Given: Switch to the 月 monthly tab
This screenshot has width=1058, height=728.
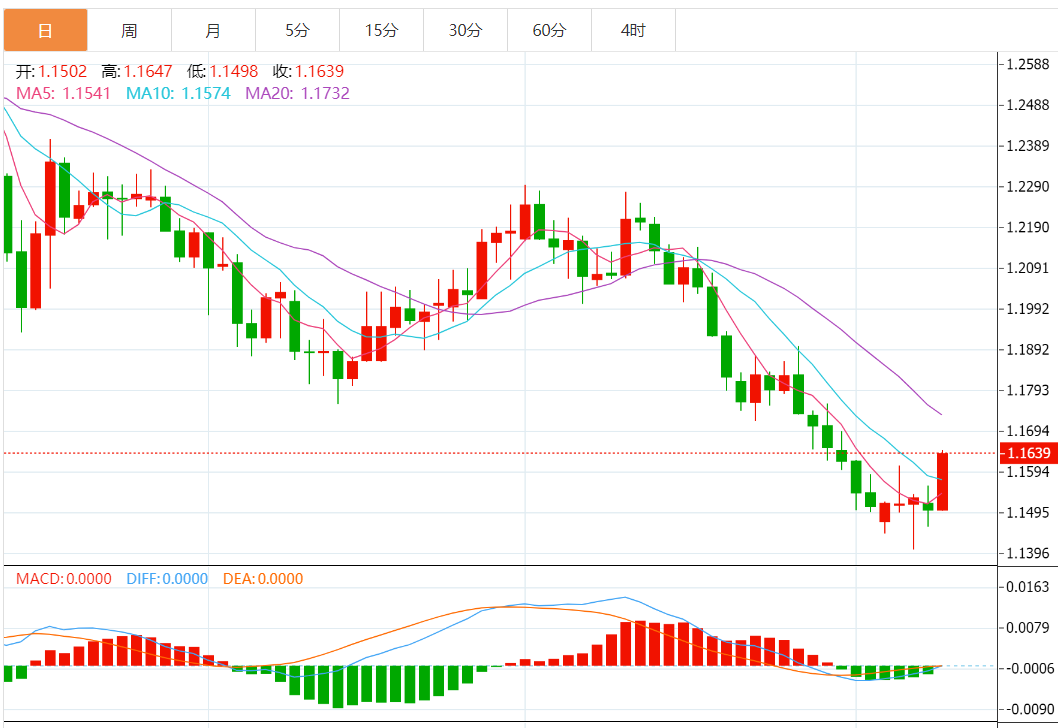Looking at the screenshot, I should click(213, 30).
